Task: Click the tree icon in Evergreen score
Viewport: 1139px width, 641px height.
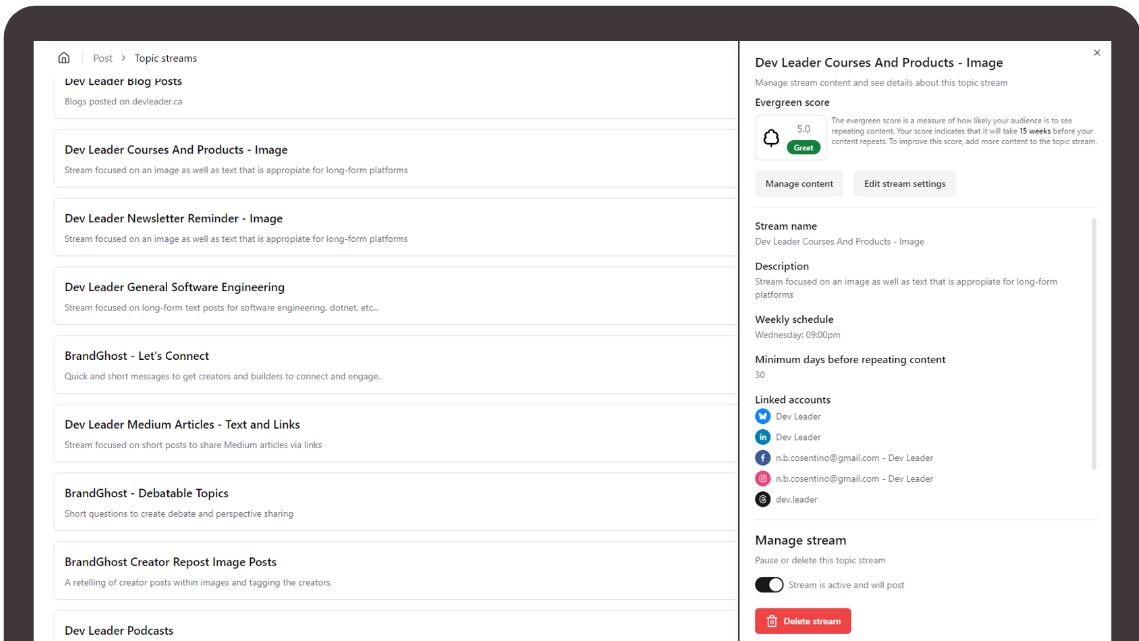Action: [771, 137]
